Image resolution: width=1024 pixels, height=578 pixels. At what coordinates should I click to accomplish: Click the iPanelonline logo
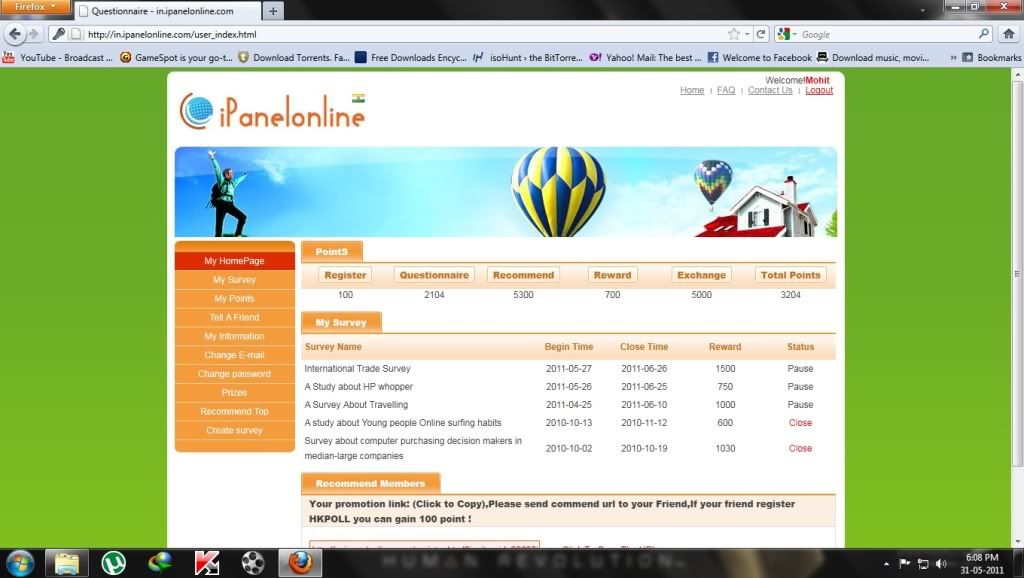point(272,111)
